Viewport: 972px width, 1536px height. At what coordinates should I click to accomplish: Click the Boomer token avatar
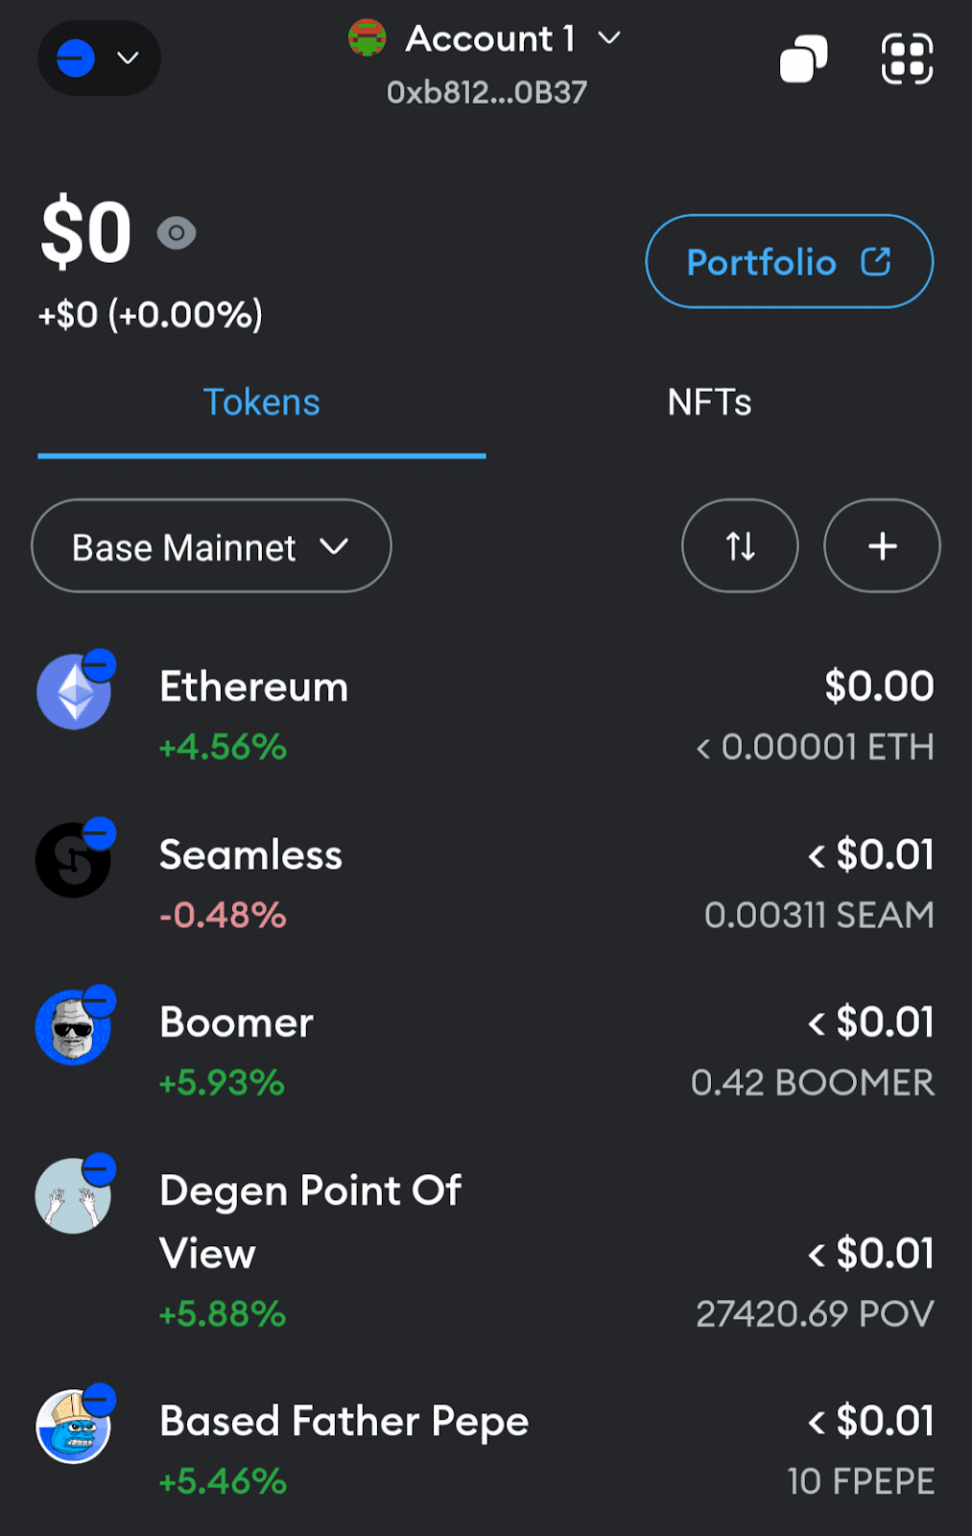(x=74, y=1028)
